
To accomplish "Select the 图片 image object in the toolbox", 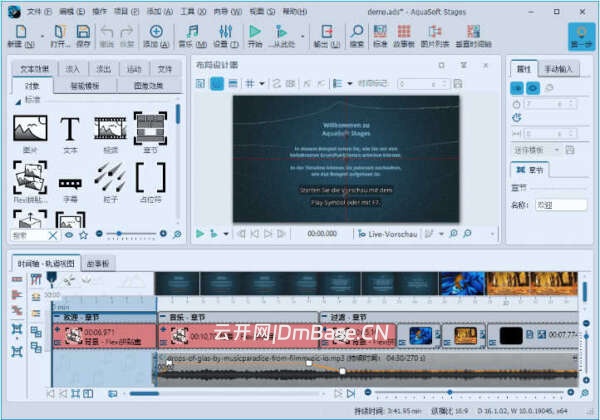I will 30,133.
